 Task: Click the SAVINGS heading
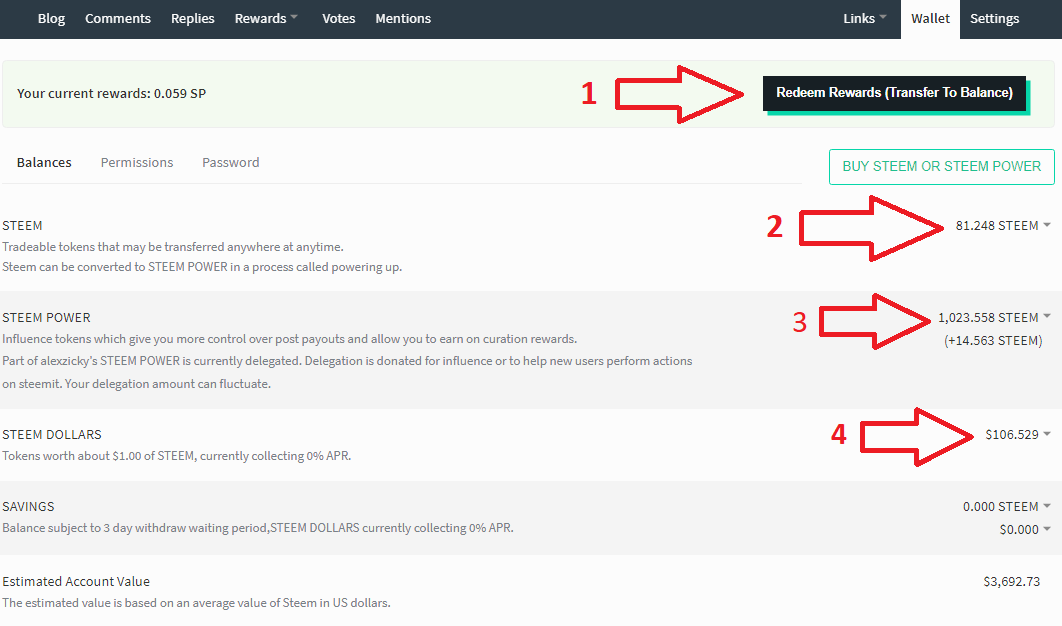[28, 507]
